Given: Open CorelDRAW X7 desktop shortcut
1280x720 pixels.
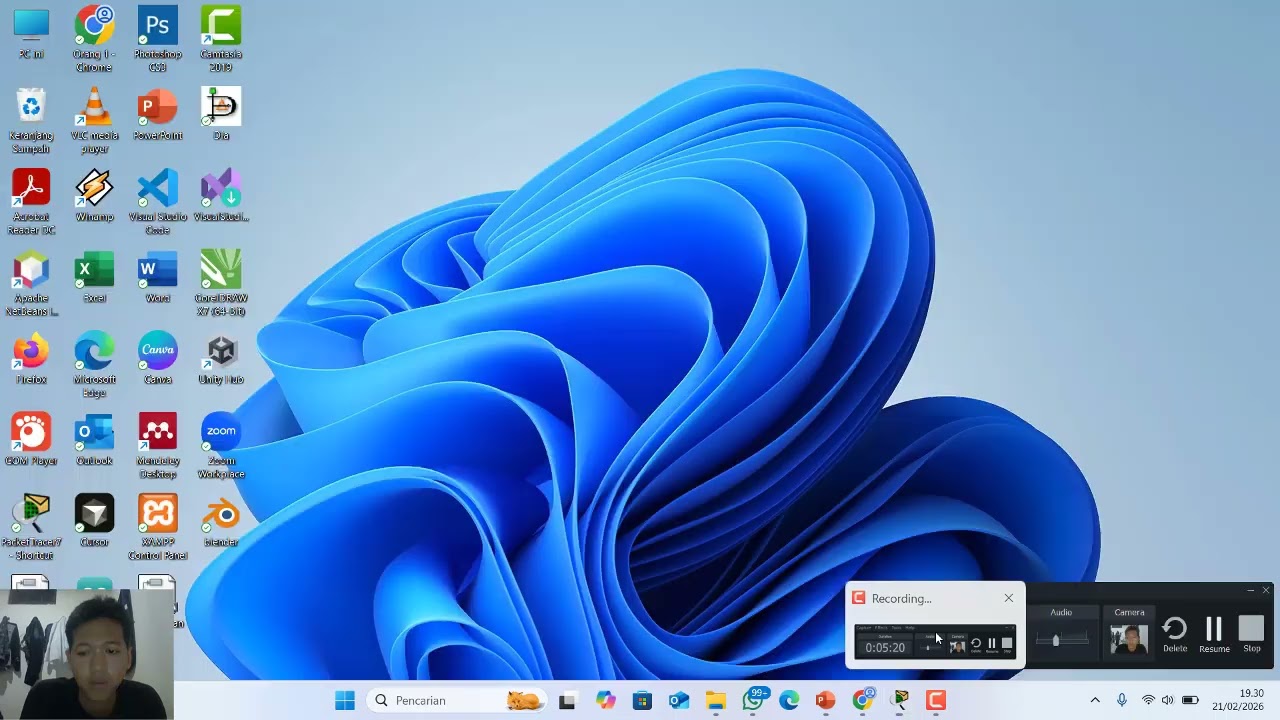Looking at the screenshot, I should [x=220, y=284].
